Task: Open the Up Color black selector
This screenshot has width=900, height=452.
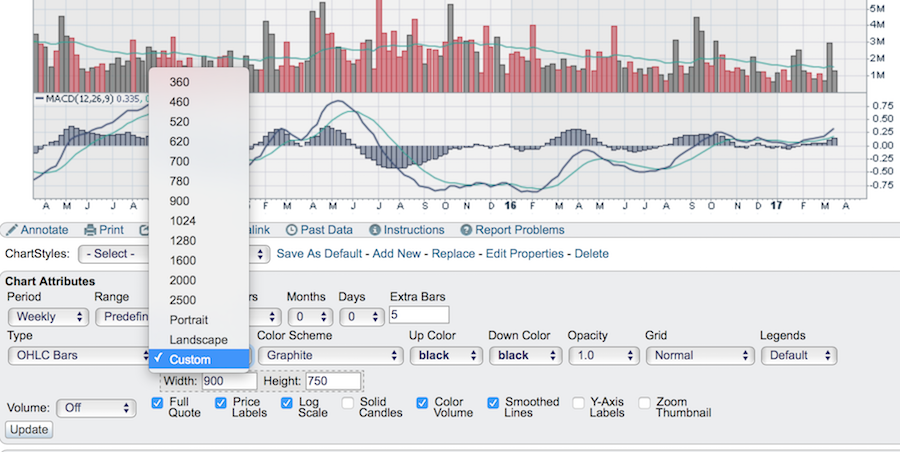Action: coord(443,355)
